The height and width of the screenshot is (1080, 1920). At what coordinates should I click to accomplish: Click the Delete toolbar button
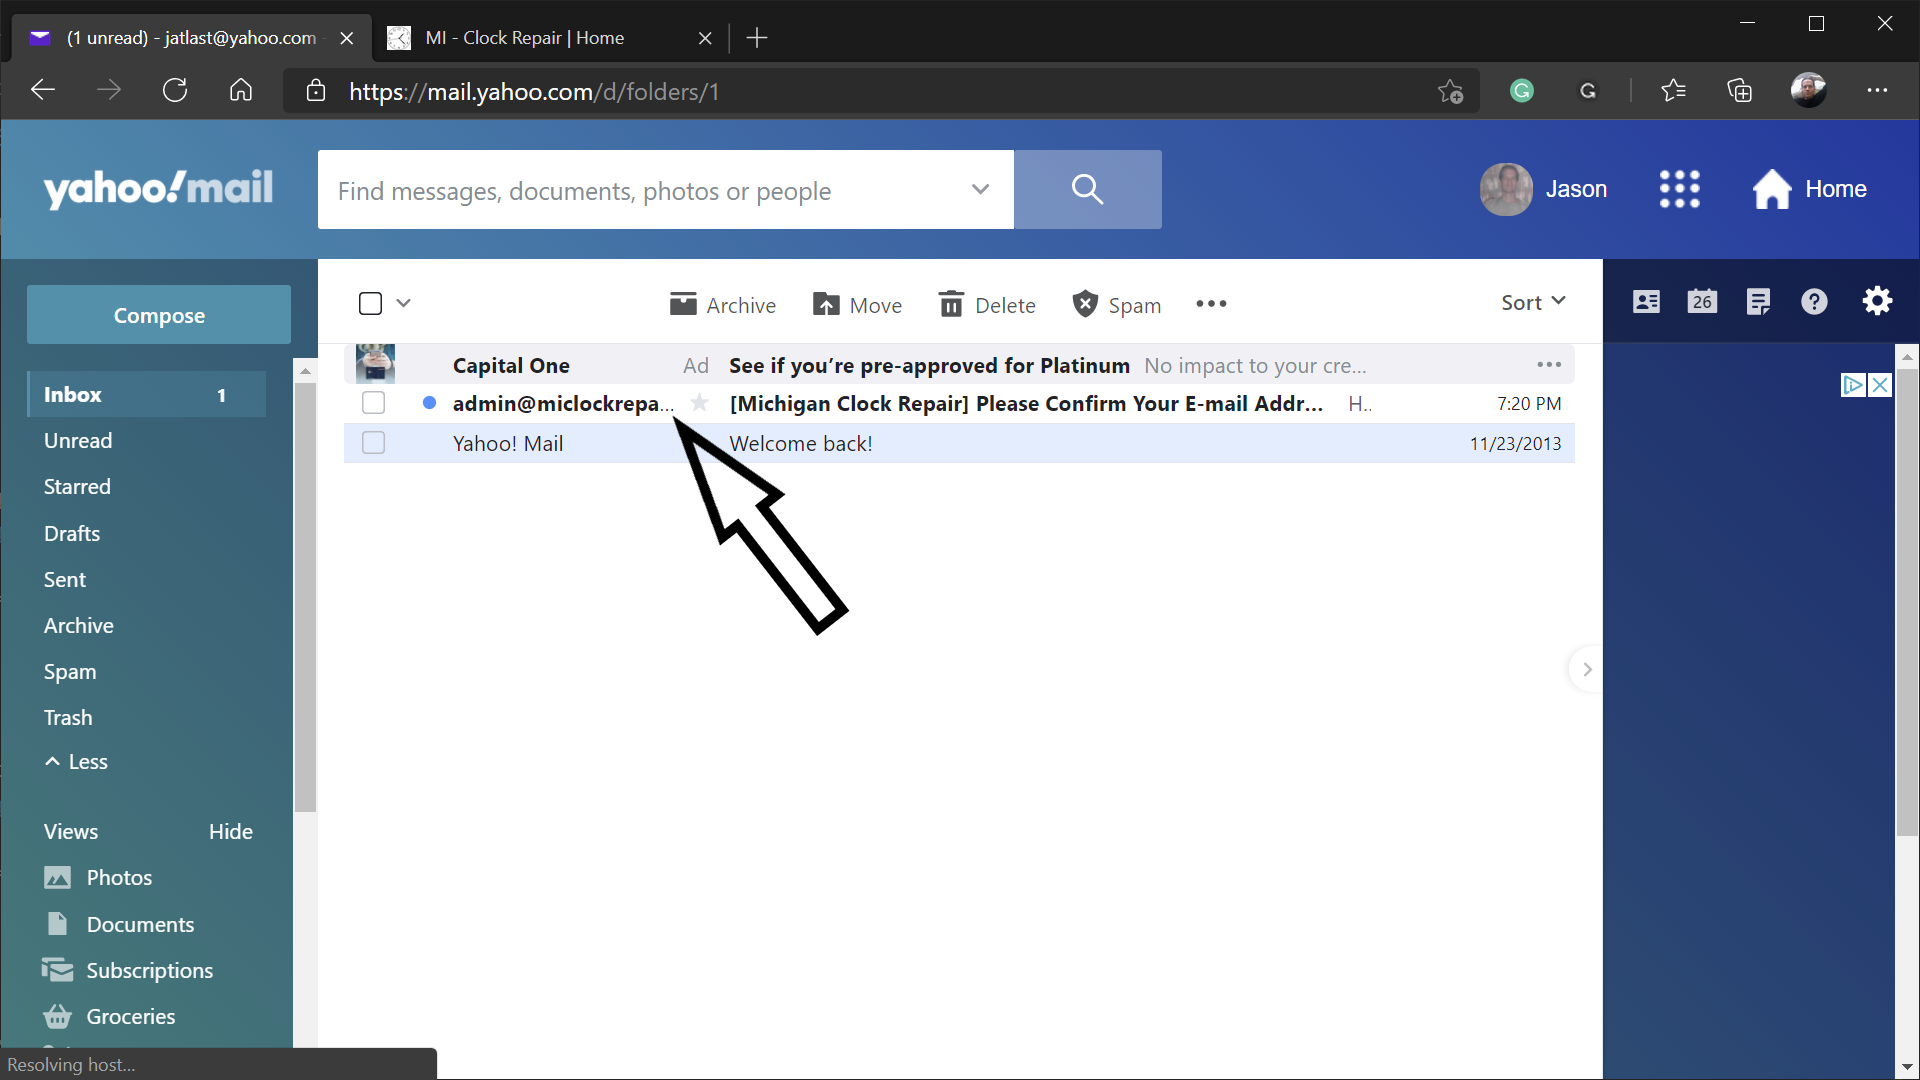[x=988, y=304]
